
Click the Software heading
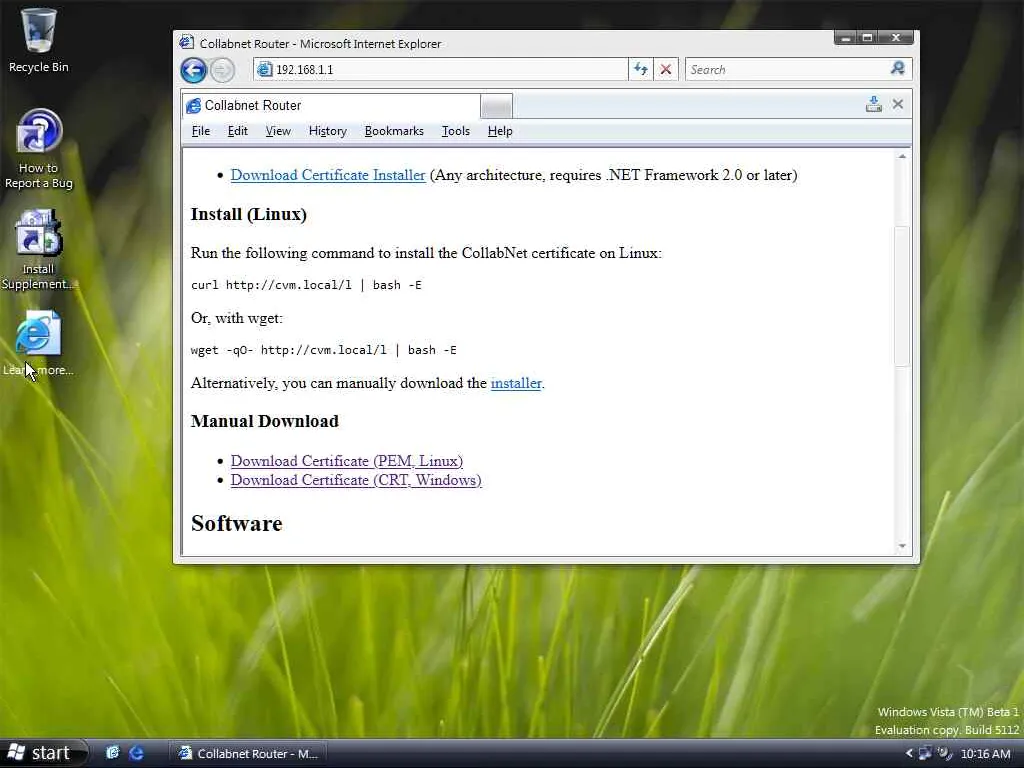pyautogui.click(x=236, y=524)
